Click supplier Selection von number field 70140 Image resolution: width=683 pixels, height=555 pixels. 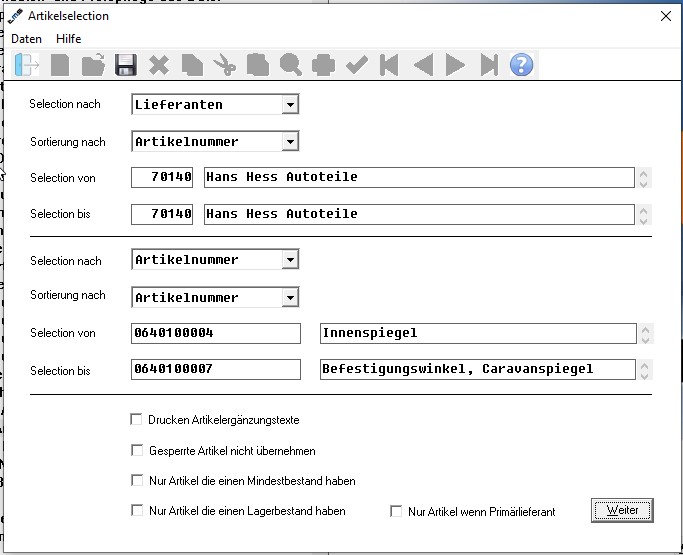[162, 177]
